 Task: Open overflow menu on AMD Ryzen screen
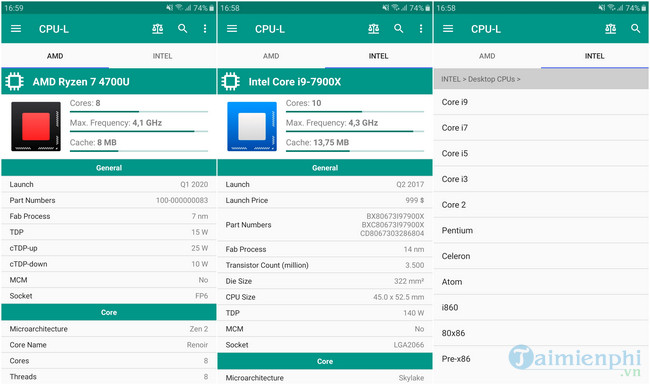205,29
